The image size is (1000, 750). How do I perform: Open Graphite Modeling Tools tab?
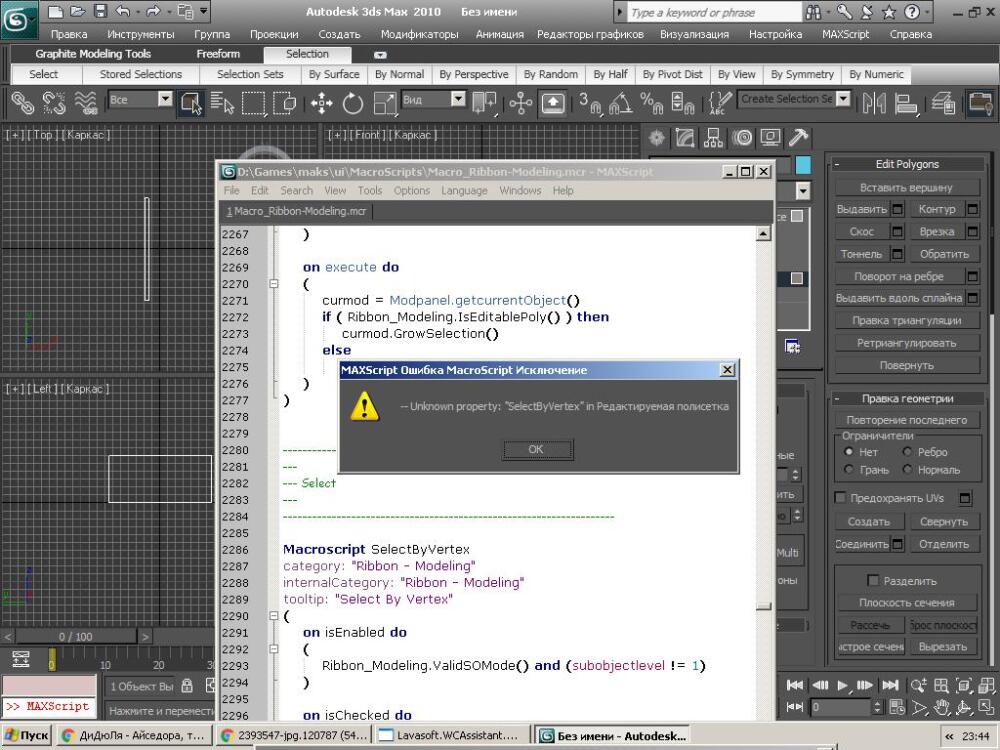(93, 54)
